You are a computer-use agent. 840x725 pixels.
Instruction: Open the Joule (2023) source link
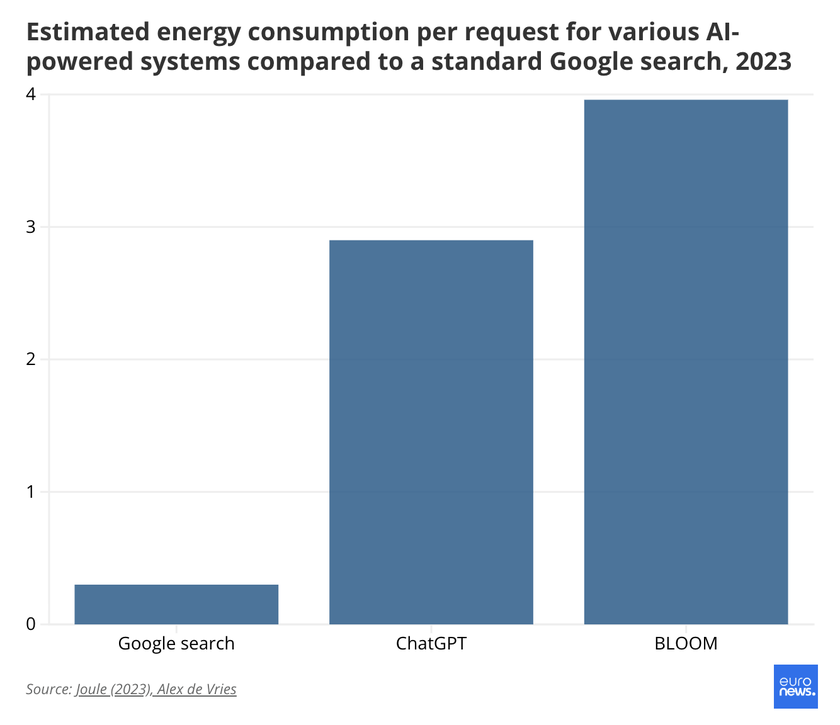click(x=113, y=689)
